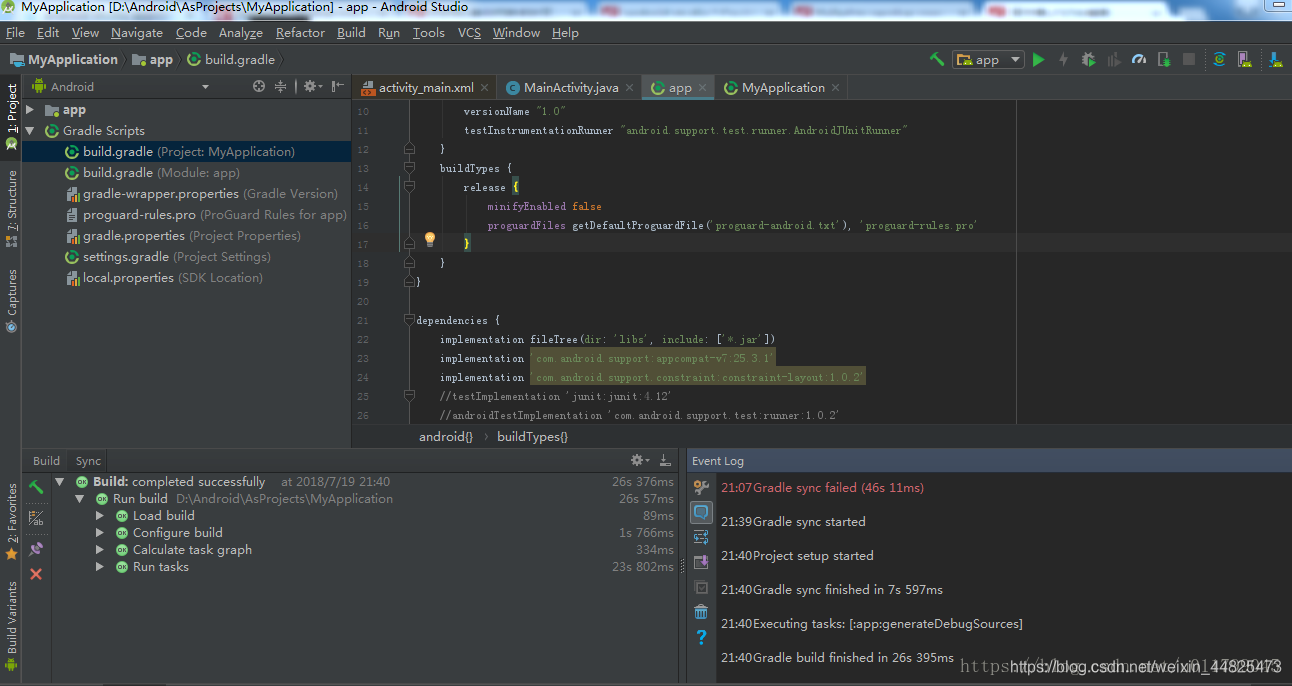Open Build panel gear settings dropdown
The image size is (1292, 686).
pos(639,461)
